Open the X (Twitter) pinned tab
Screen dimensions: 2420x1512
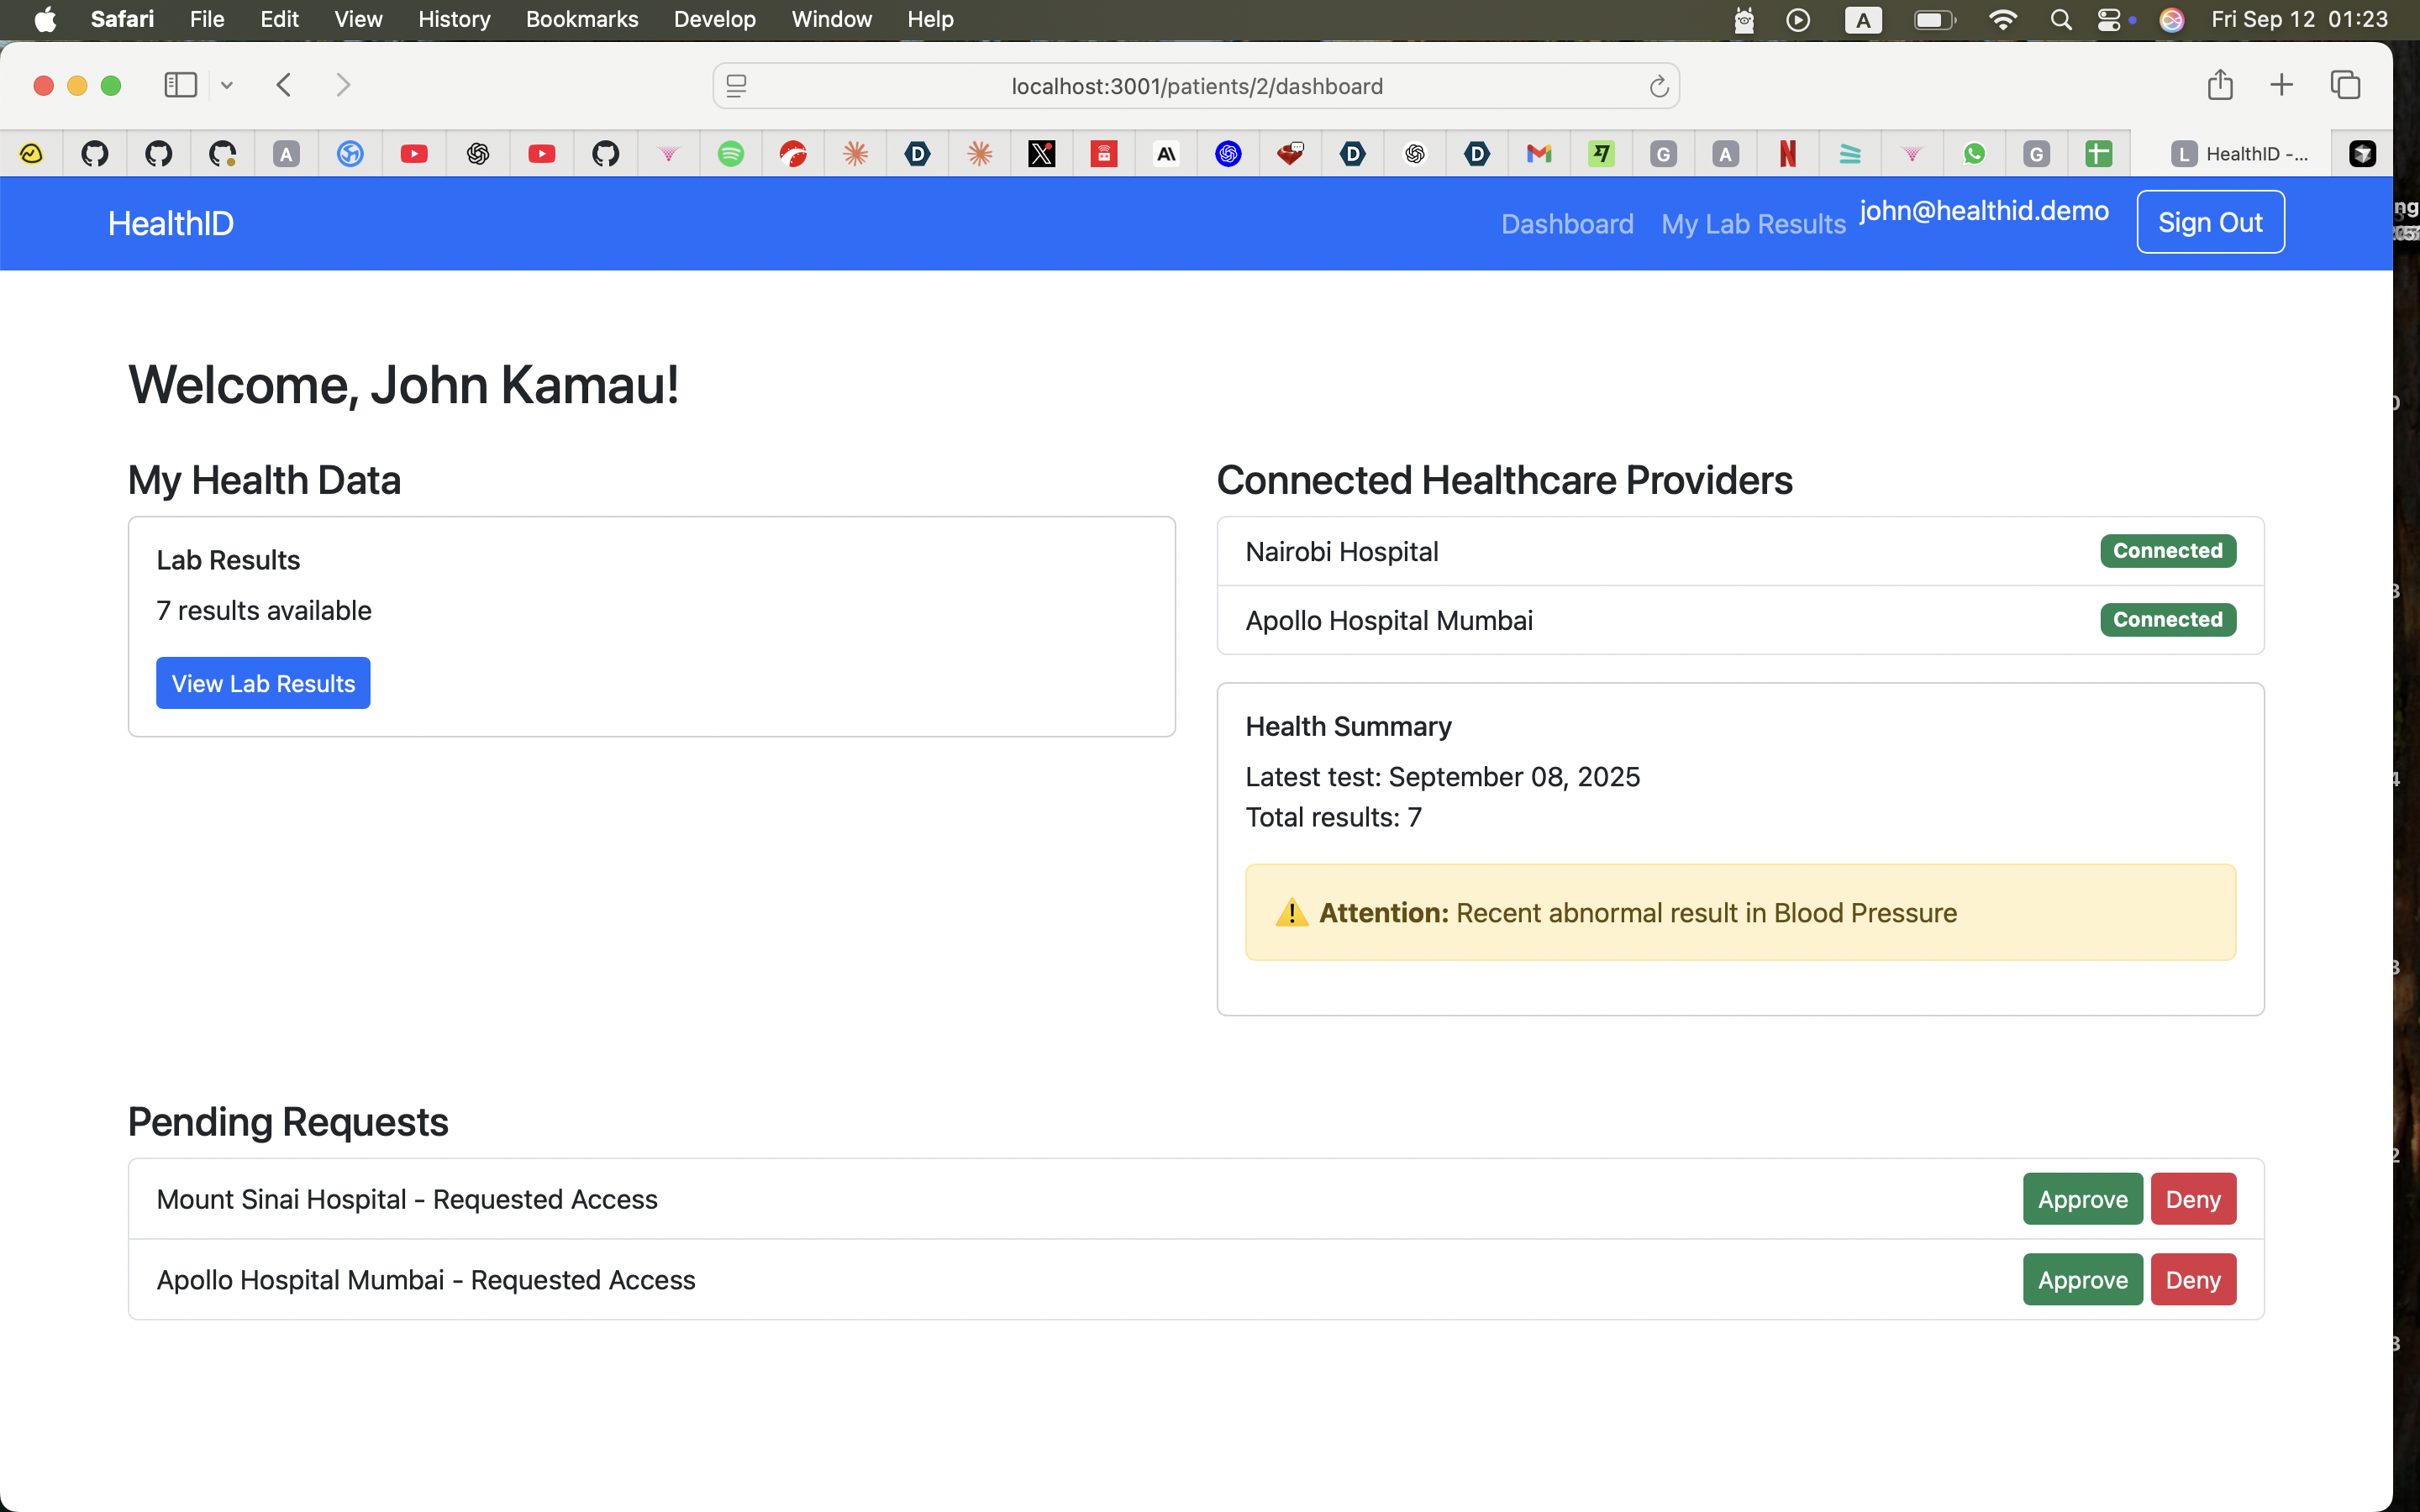(1041, 153)
